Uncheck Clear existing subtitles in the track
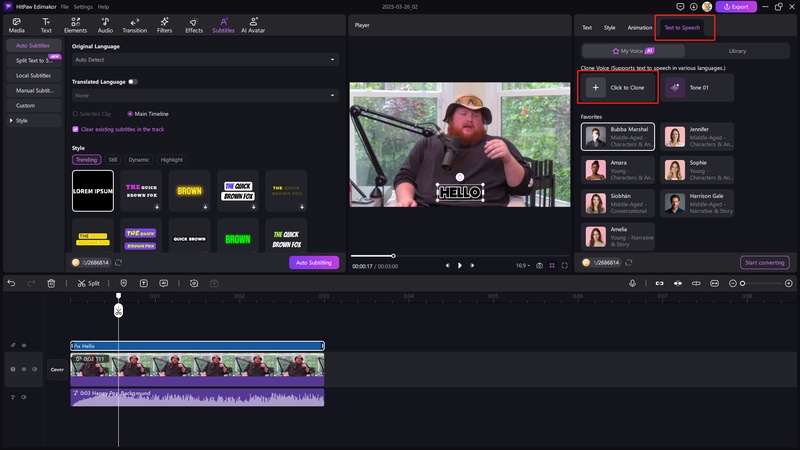Screen dimensions: 800x450 click(x=76, y=129)
